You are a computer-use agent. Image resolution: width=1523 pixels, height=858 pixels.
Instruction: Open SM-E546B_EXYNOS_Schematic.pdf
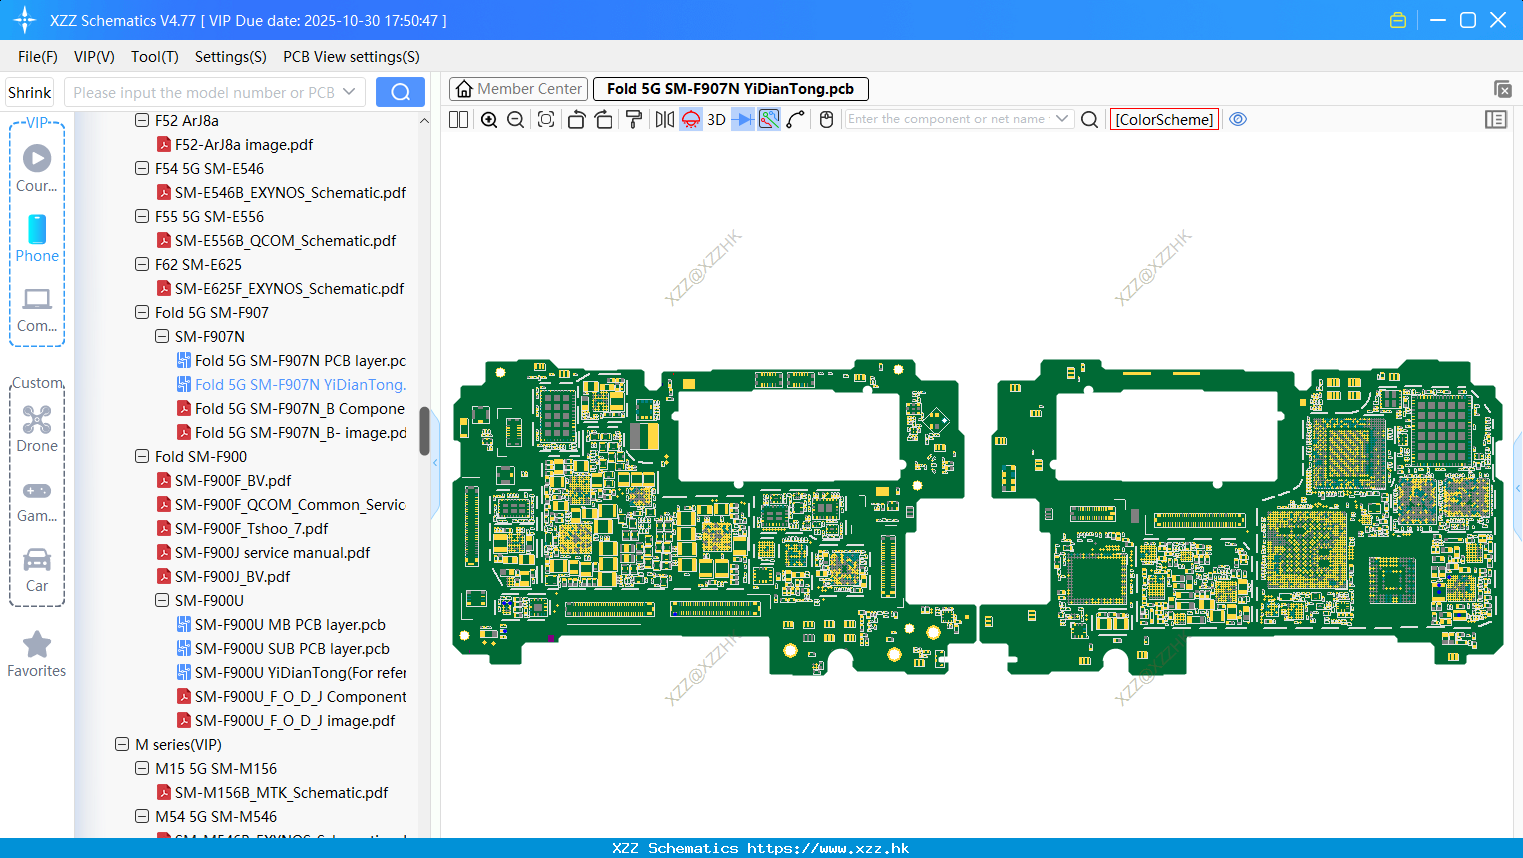282,192
